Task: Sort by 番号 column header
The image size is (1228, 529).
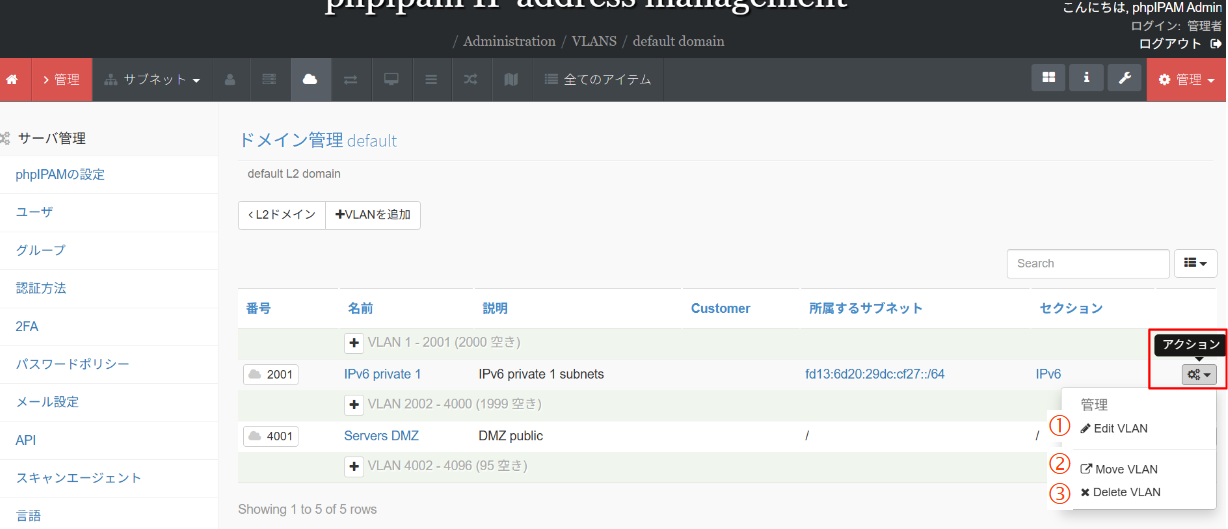Action: 258,308
